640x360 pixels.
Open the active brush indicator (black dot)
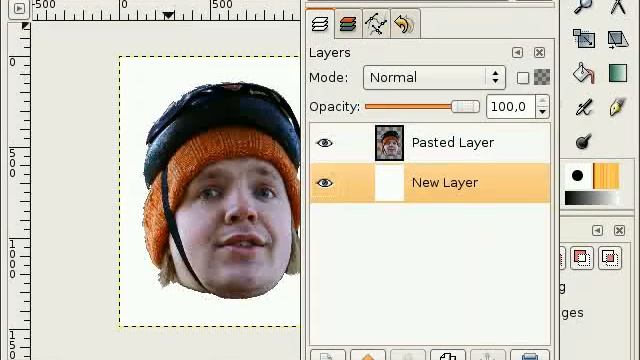point(577,176)
